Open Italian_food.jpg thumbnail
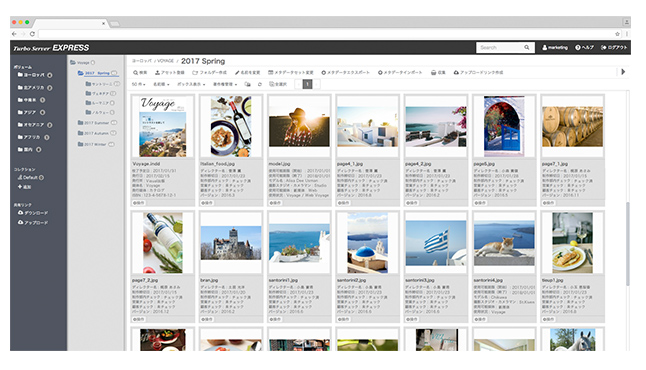Image resolution: width=646 pixels, height=370 pixels. point(231,126)
